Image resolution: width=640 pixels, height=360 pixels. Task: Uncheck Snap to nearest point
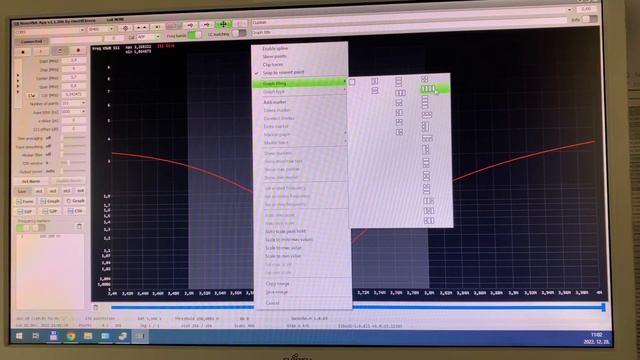click(283, 72)
